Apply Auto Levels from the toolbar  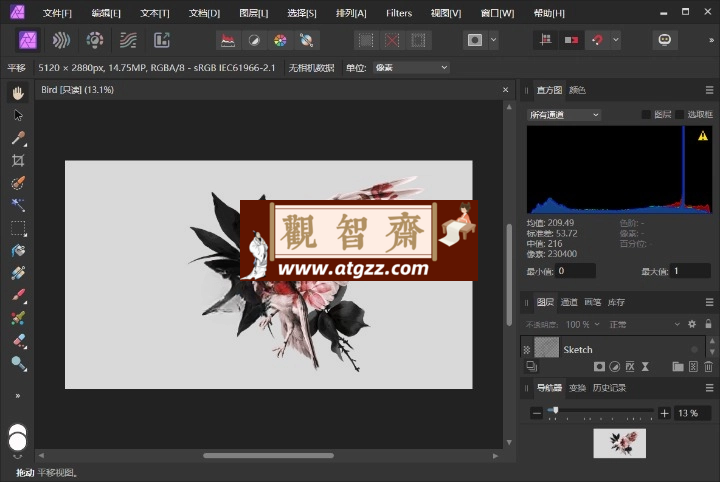pos(228,40)
